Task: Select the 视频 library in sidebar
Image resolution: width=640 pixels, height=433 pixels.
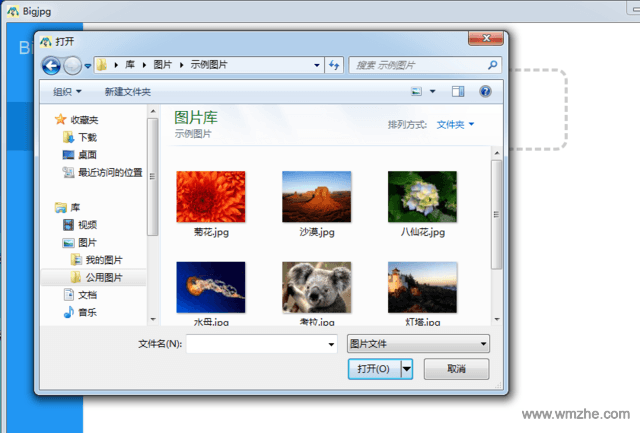Action: (86, 225)
